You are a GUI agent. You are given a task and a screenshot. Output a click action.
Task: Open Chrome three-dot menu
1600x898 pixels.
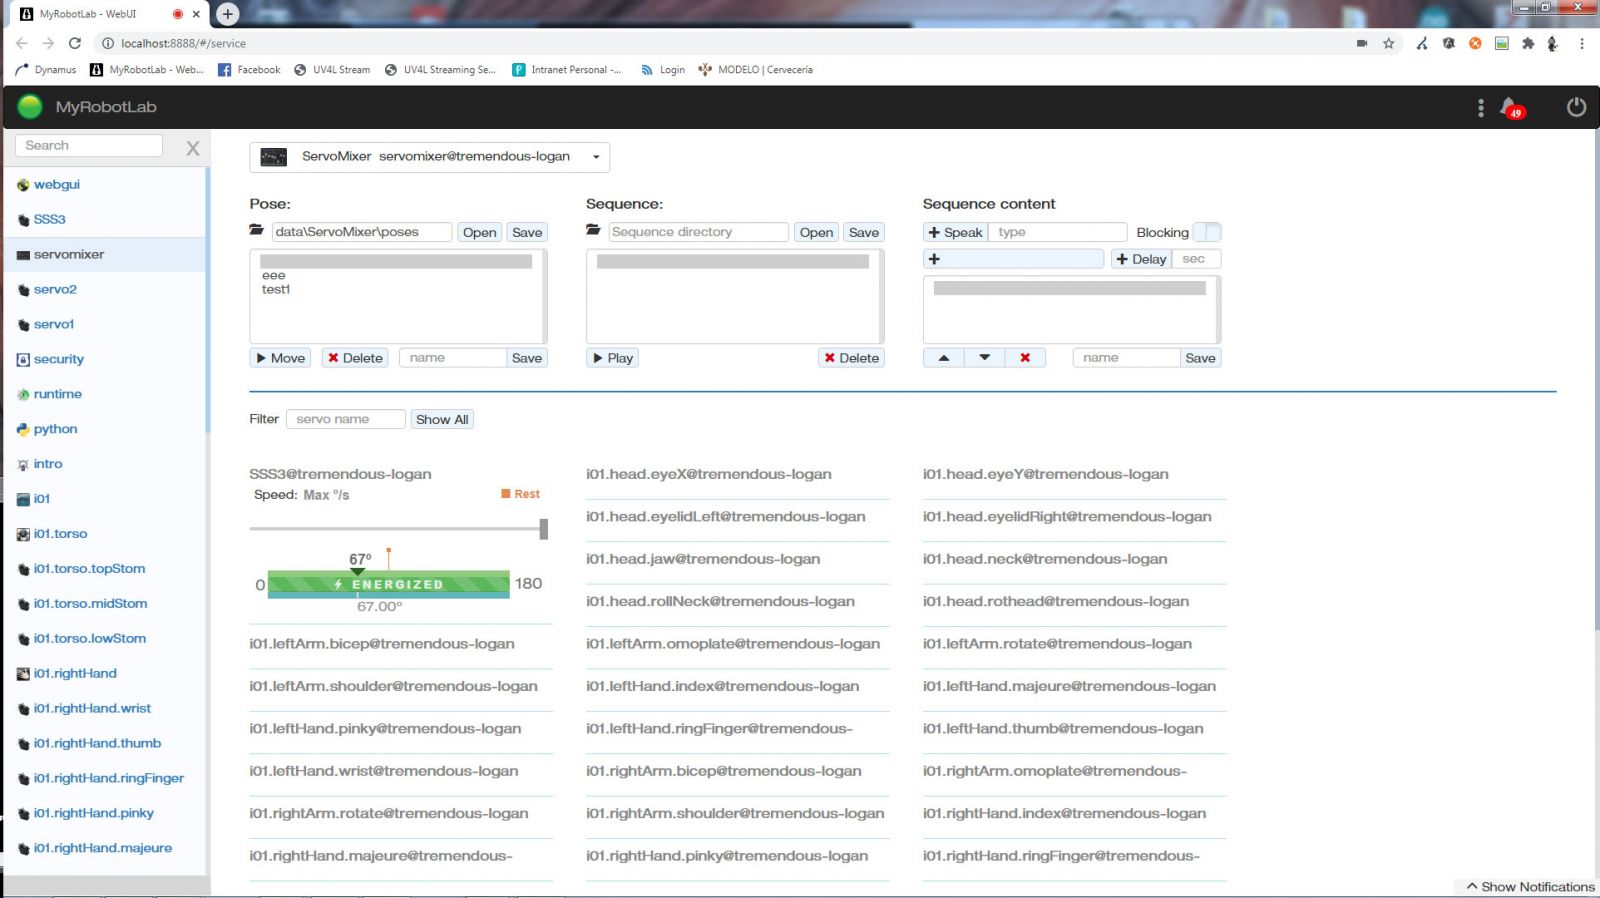click(1581, 43)
